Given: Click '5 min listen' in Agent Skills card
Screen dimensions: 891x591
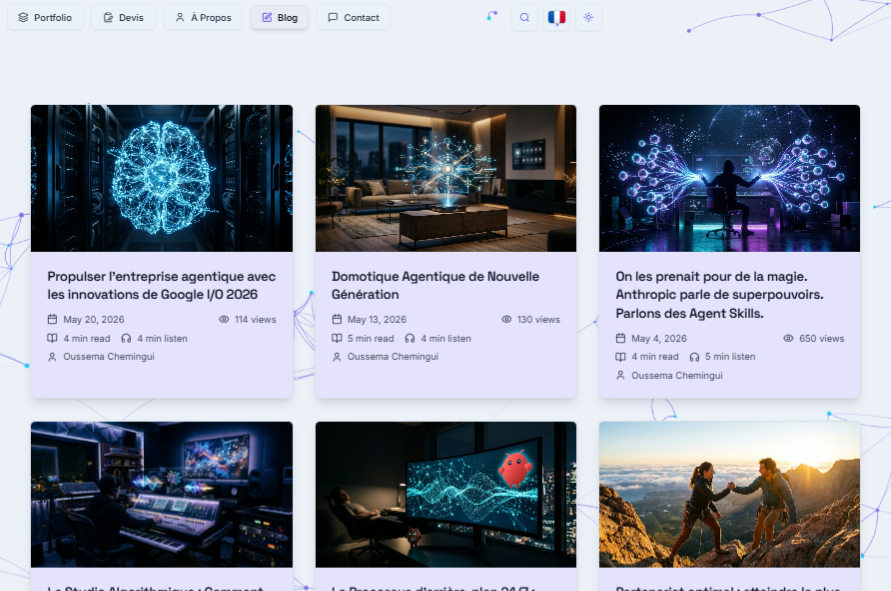Looking at the screenshot, I should click(x=730, y=357).
